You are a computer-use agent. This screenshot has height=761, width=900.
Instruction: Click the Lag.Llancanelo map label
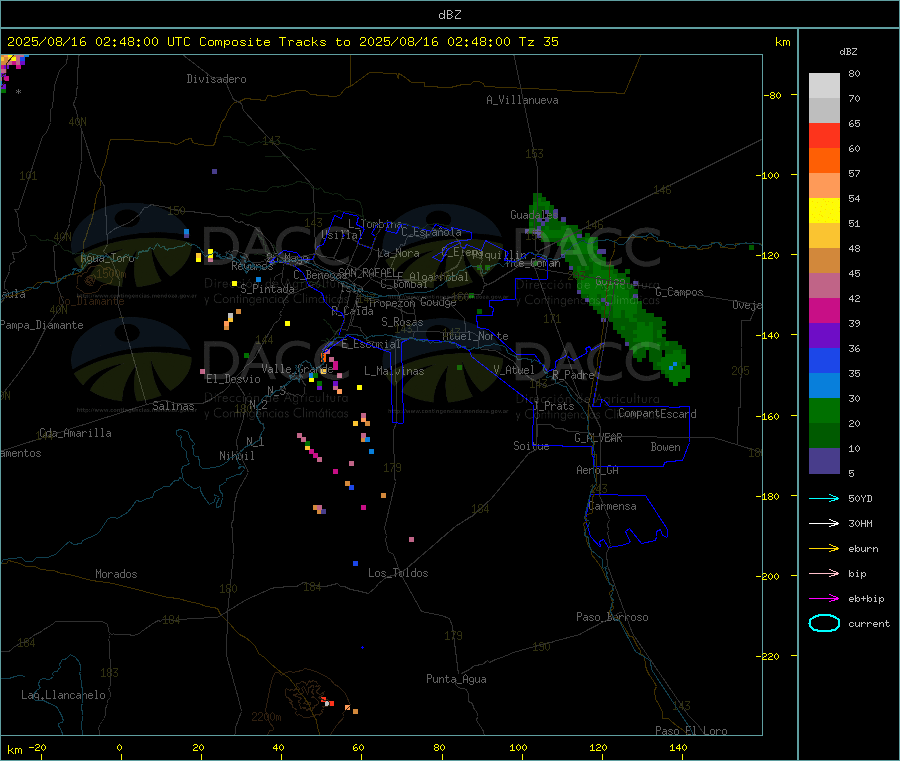pos(63,695)
